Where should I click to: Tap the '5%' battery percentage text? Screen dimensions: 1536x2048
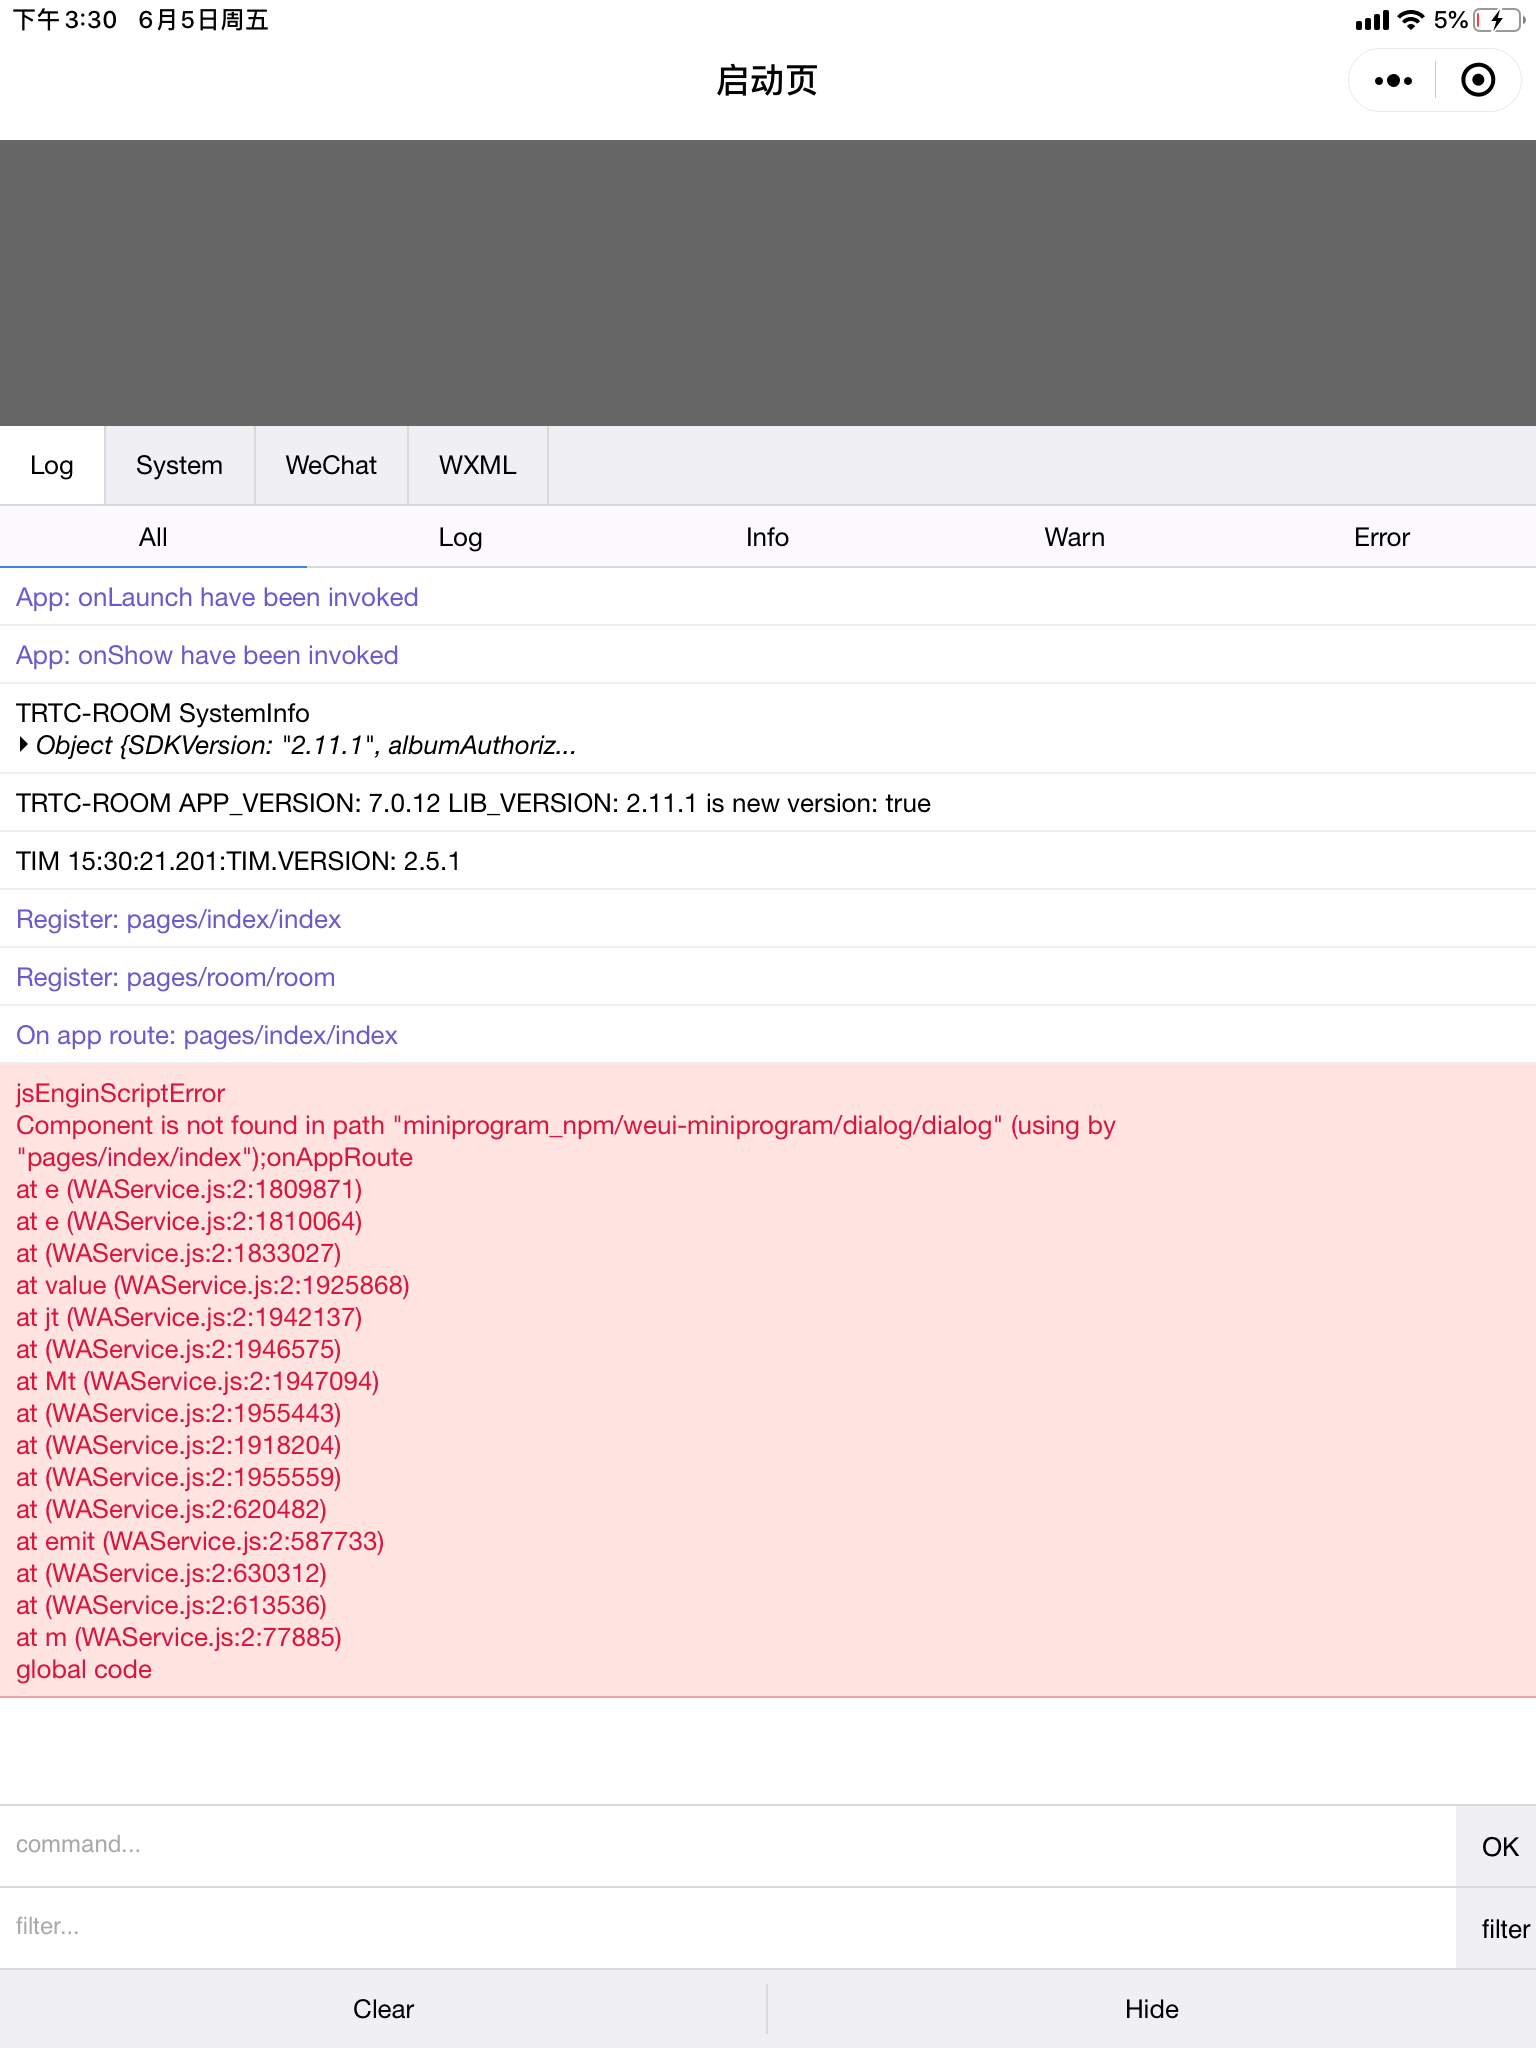point(1451,20)
